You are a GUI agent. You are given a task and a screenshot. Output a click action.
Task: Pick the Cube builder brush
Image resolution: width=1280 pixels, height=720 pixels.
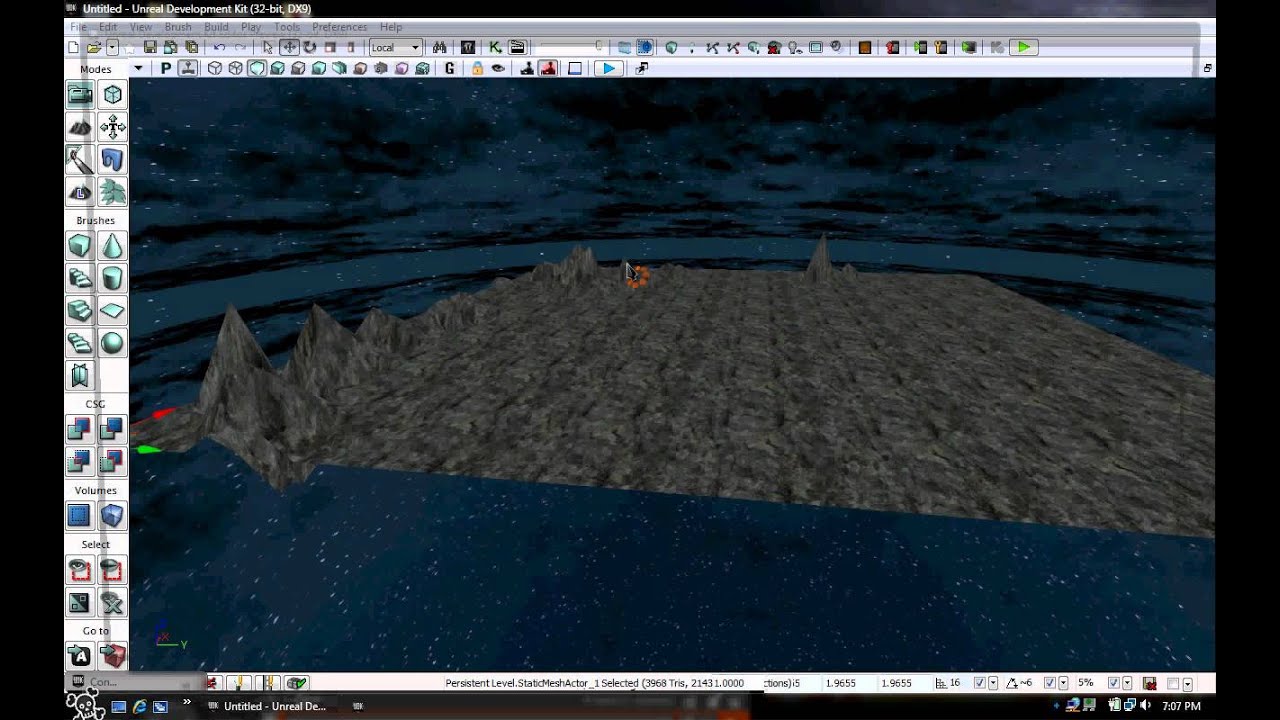(80, 246)
